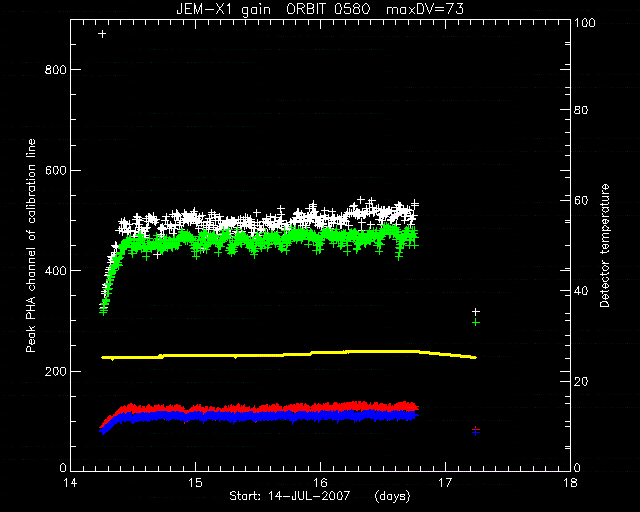Screen dimensions: 640x512
Task: Click the isolated white cross after day 17
Action: 476,312
